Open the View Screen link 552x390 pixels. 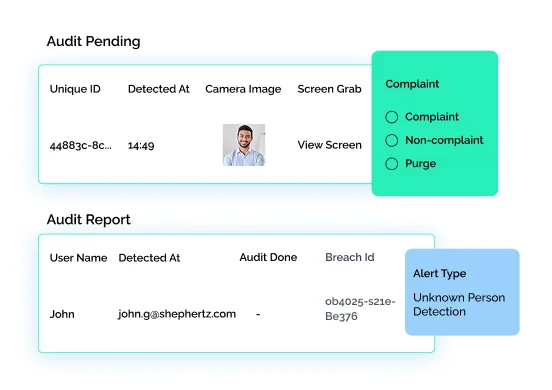pos(329,145)
